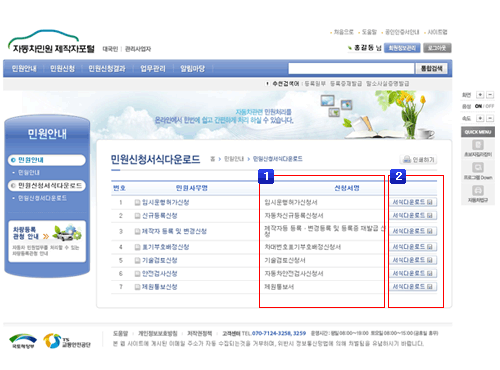Open the third quick menu icon

pyautogui.click(x=478, y=191)
